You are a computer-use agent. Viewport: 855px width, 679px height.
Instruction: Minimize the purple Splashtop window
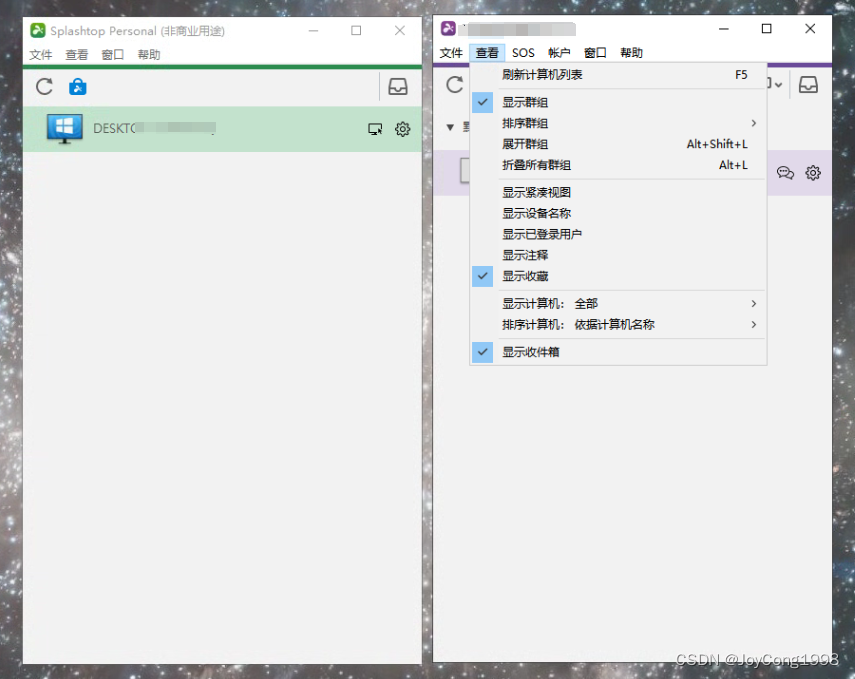(x=724, y=28)
